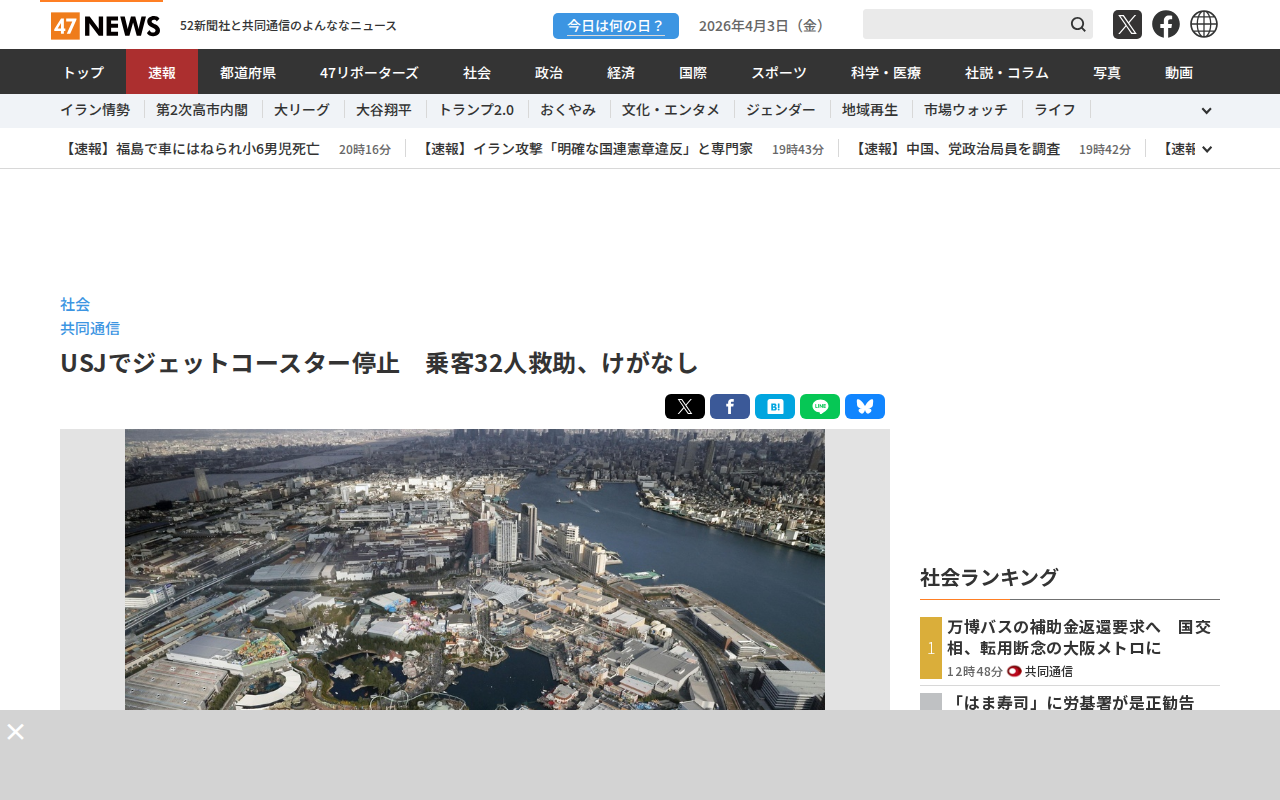Viewport: 1280px width, 800px height.
Task: Open the 第2次高市内閣 topic link
Action: point(203,110)
